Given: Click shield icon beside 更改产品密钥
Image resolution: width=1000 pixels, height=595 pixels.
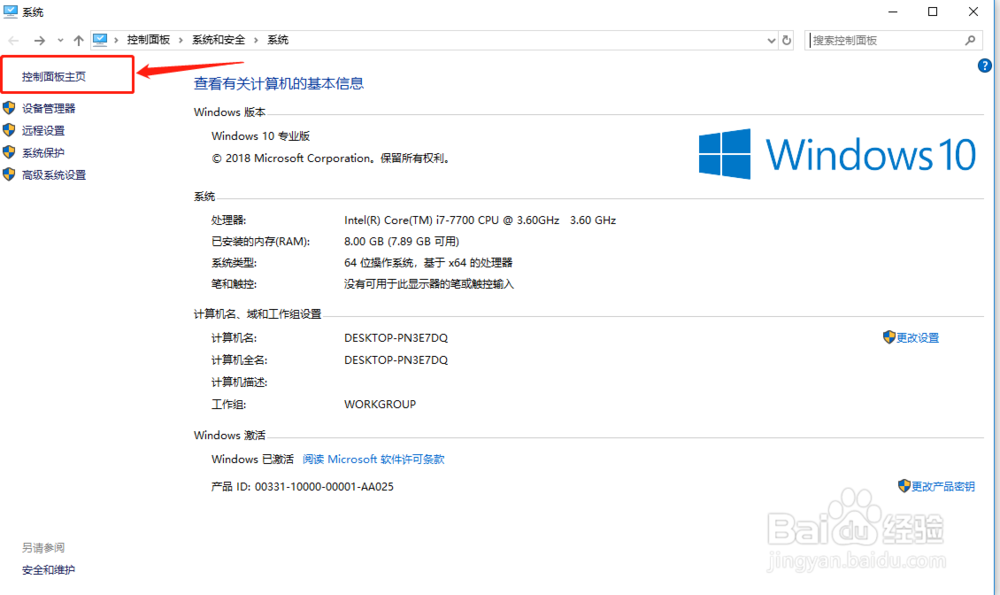Looking at the screenshot, I should [x=904, y=486].
